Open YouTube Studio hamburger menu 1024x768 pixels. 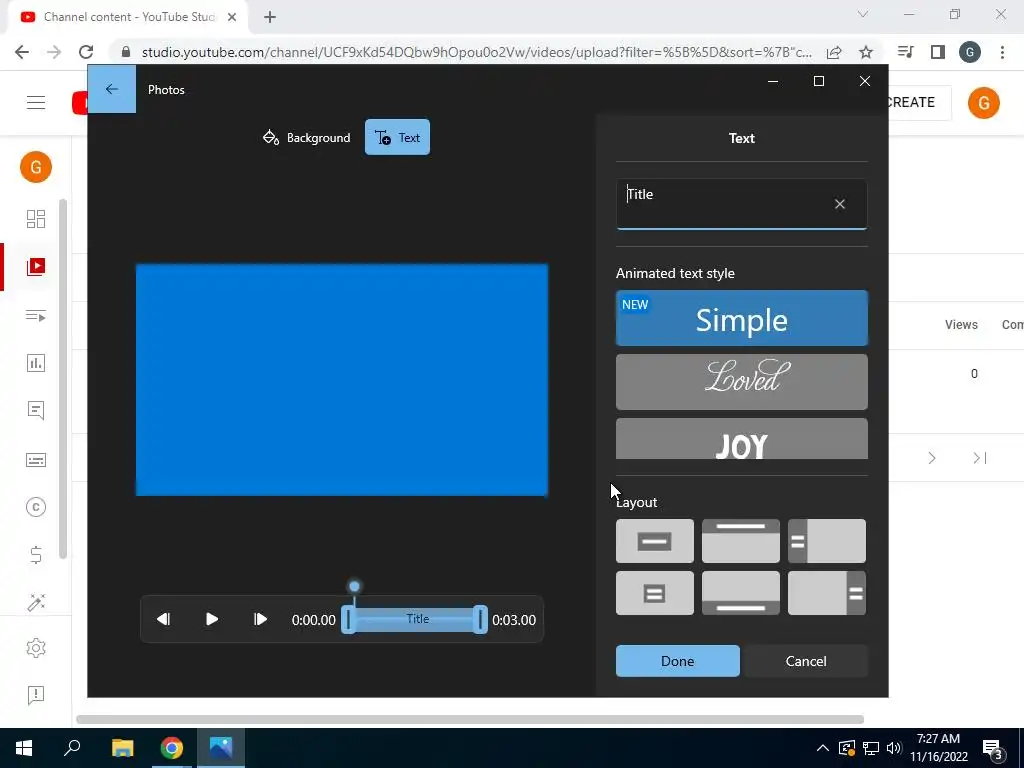[36, 103]
